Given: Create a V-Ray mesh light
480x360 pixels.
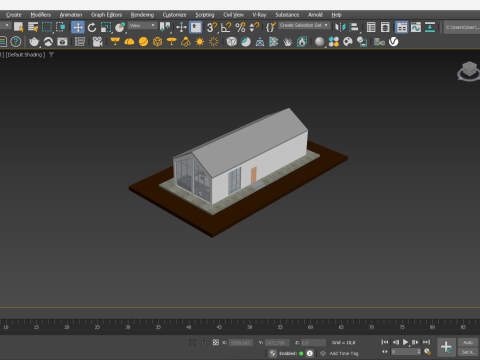Looking at the screenshot, I should (157, 42).
